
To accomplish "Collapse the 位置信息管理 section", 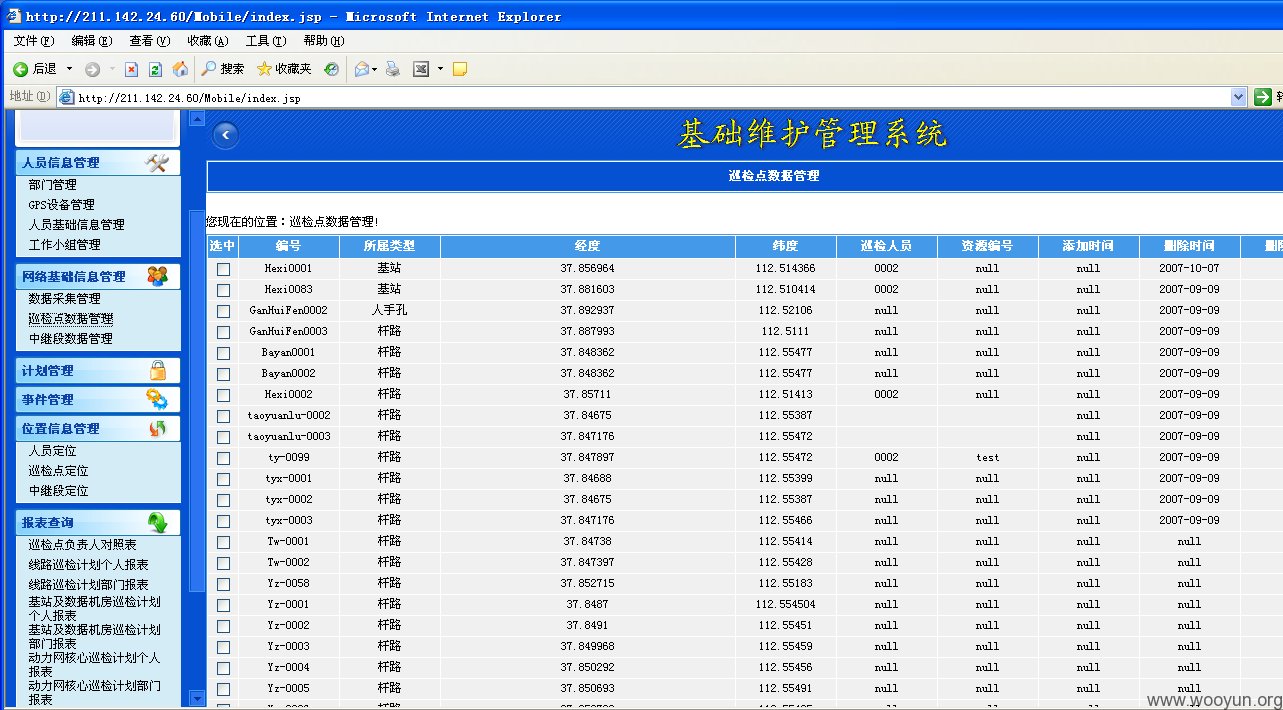I will (98, 428).
